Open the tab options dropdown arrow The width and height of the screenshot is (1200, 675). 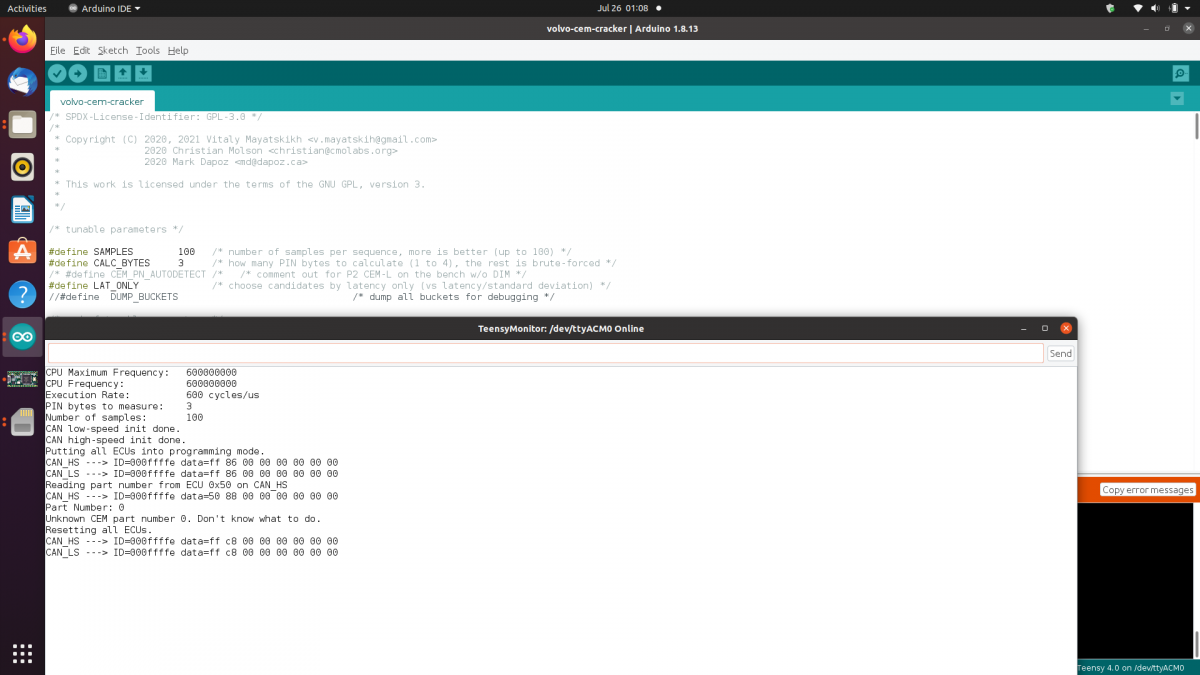[x=1177, y=98]
